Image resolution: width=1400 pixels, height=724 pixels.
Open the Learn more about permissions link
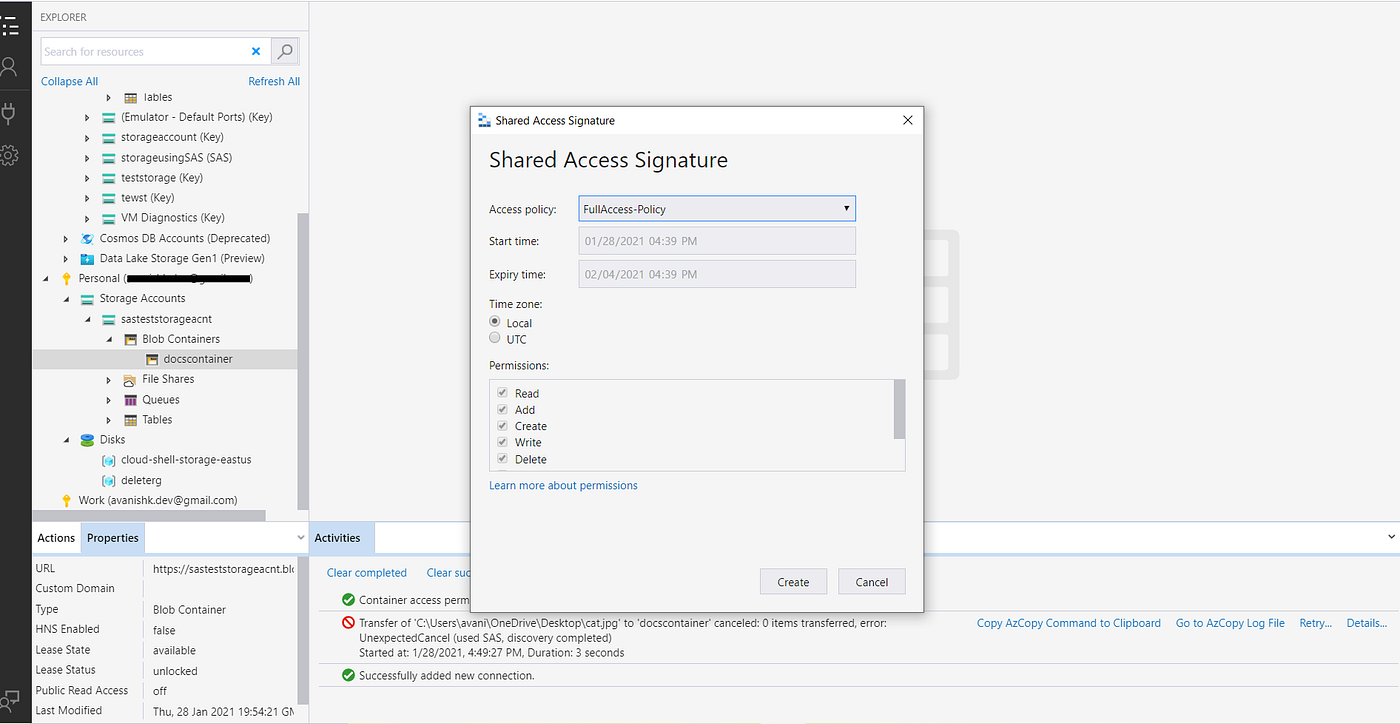click(563, 485)
